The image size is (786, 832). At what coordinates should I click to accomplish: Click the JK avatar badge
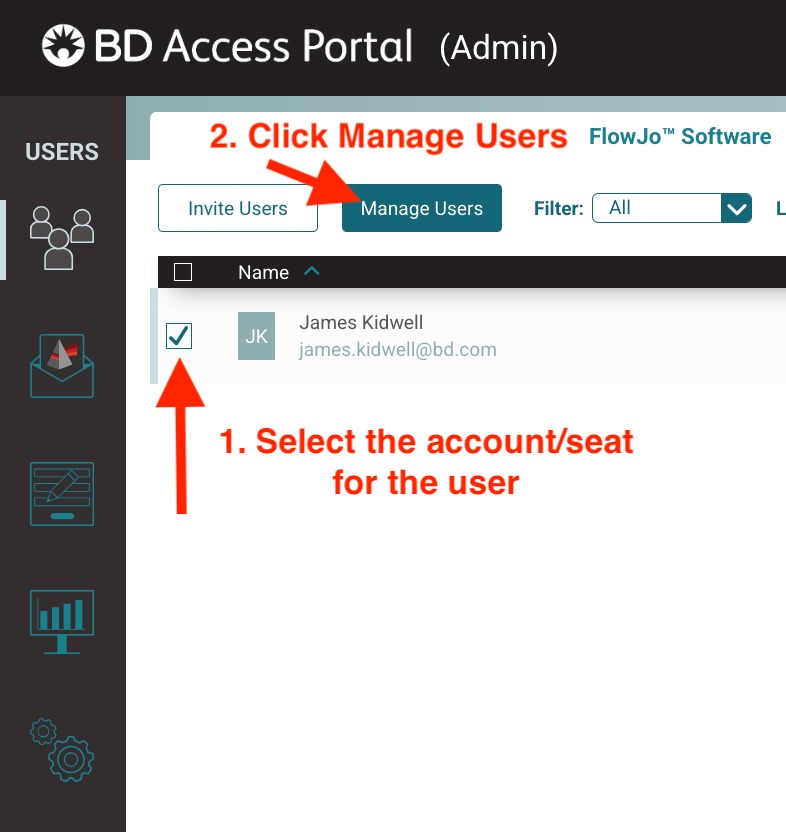pyautogui.click(x=256, y=336)
